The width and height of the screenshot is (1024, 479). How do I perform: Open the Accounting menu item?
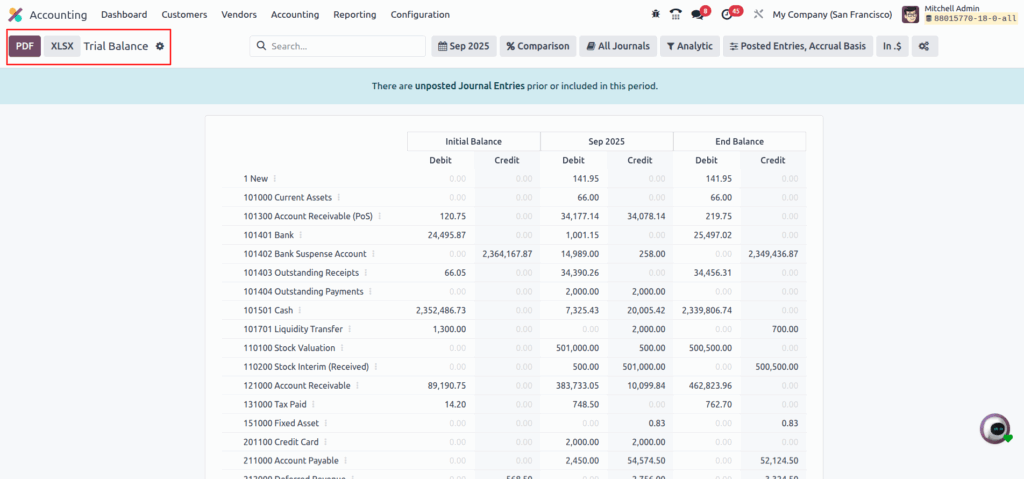(295, 14)
